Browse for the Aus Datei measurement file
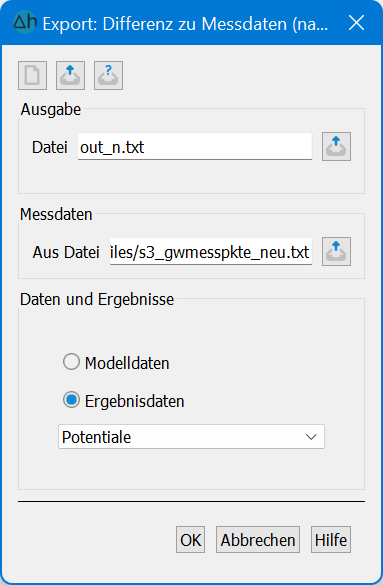Screen dimensions: 383x585 (x=336, y=251)
